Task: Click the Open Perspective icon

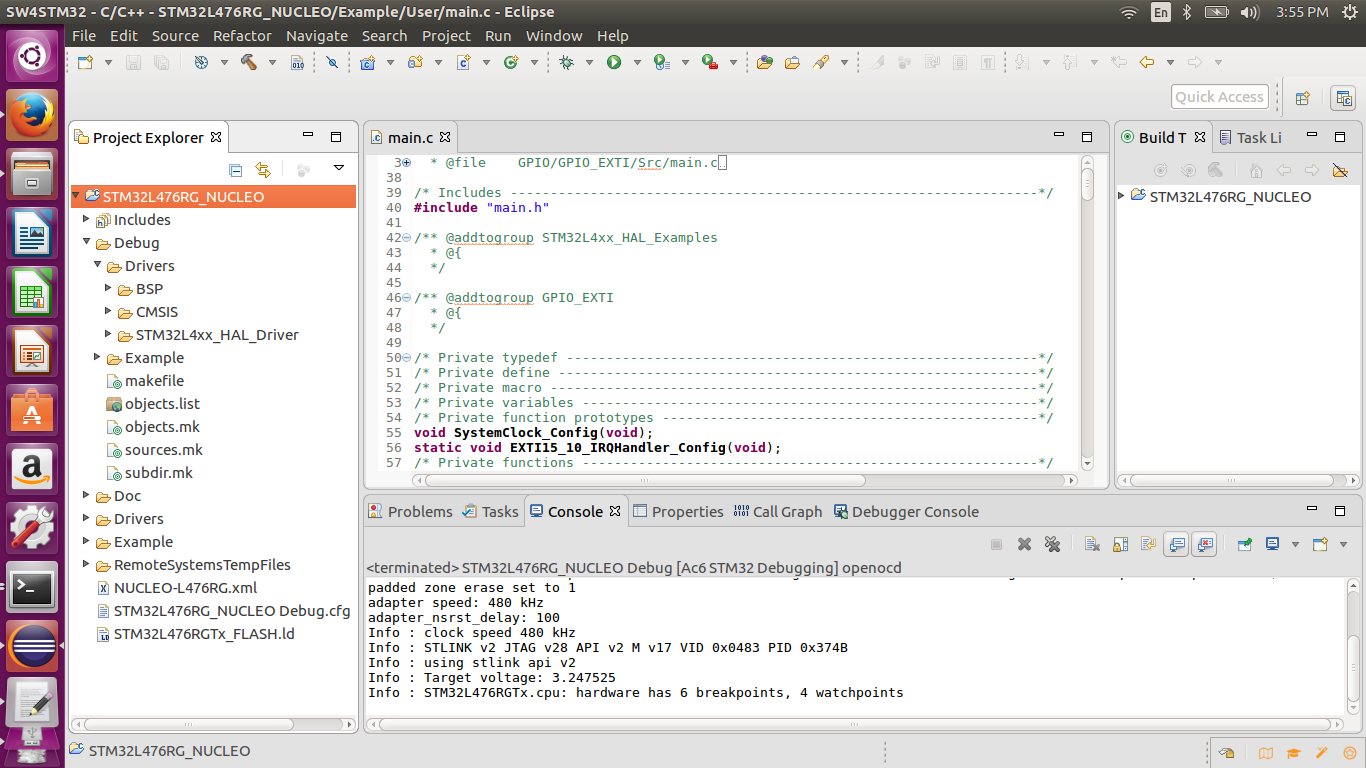Action: coord(1303,98)
